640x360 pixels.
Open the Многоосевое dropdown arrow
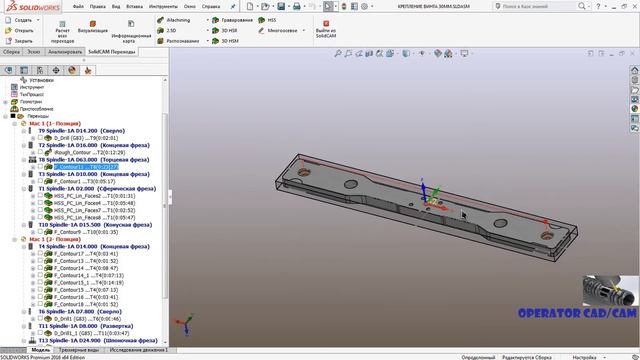304,31
